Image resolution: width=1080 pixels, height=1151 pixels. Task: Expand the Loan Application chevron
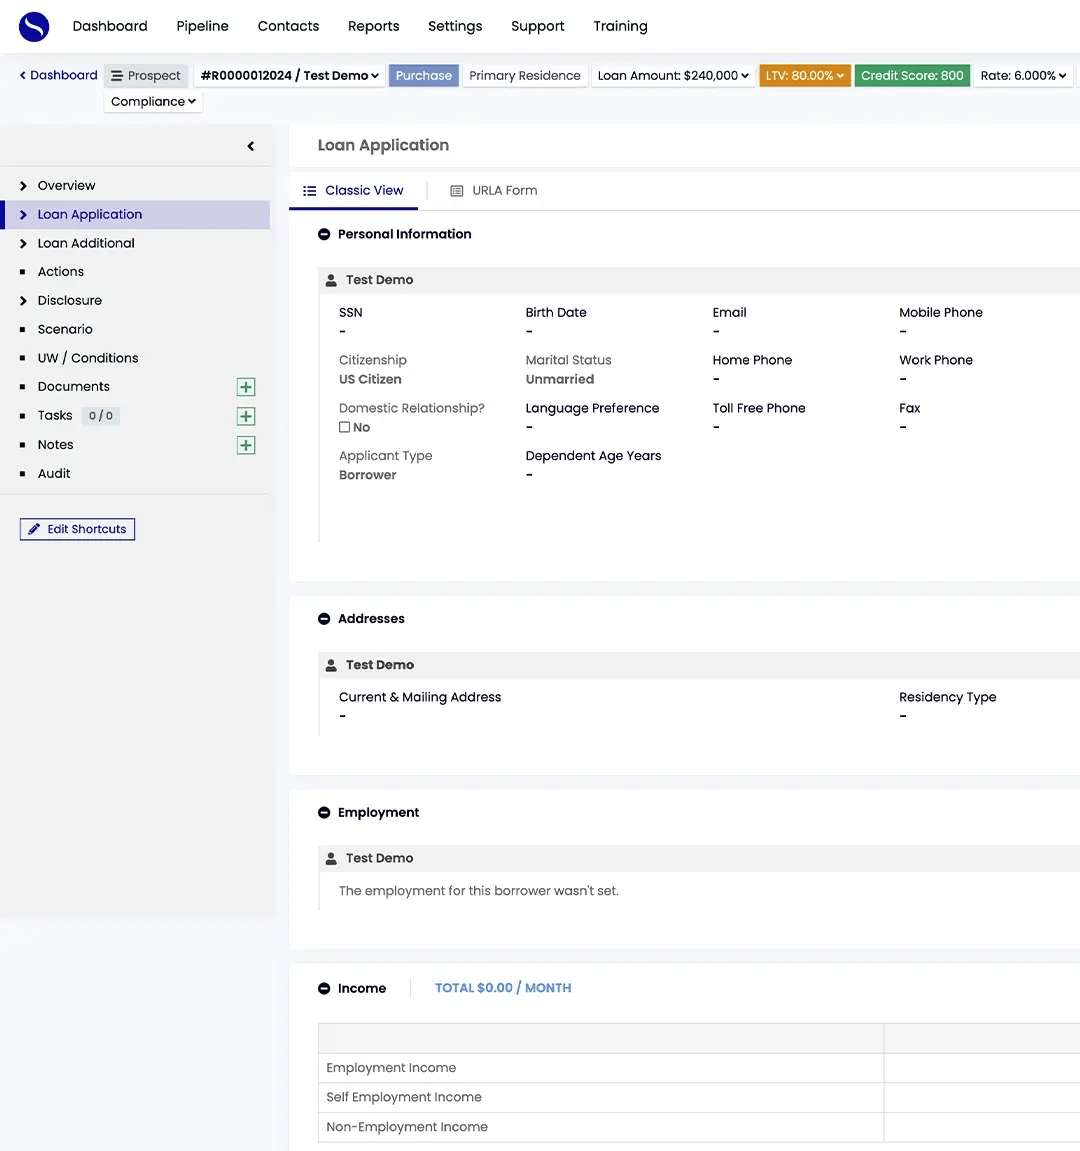coord(23,214)
